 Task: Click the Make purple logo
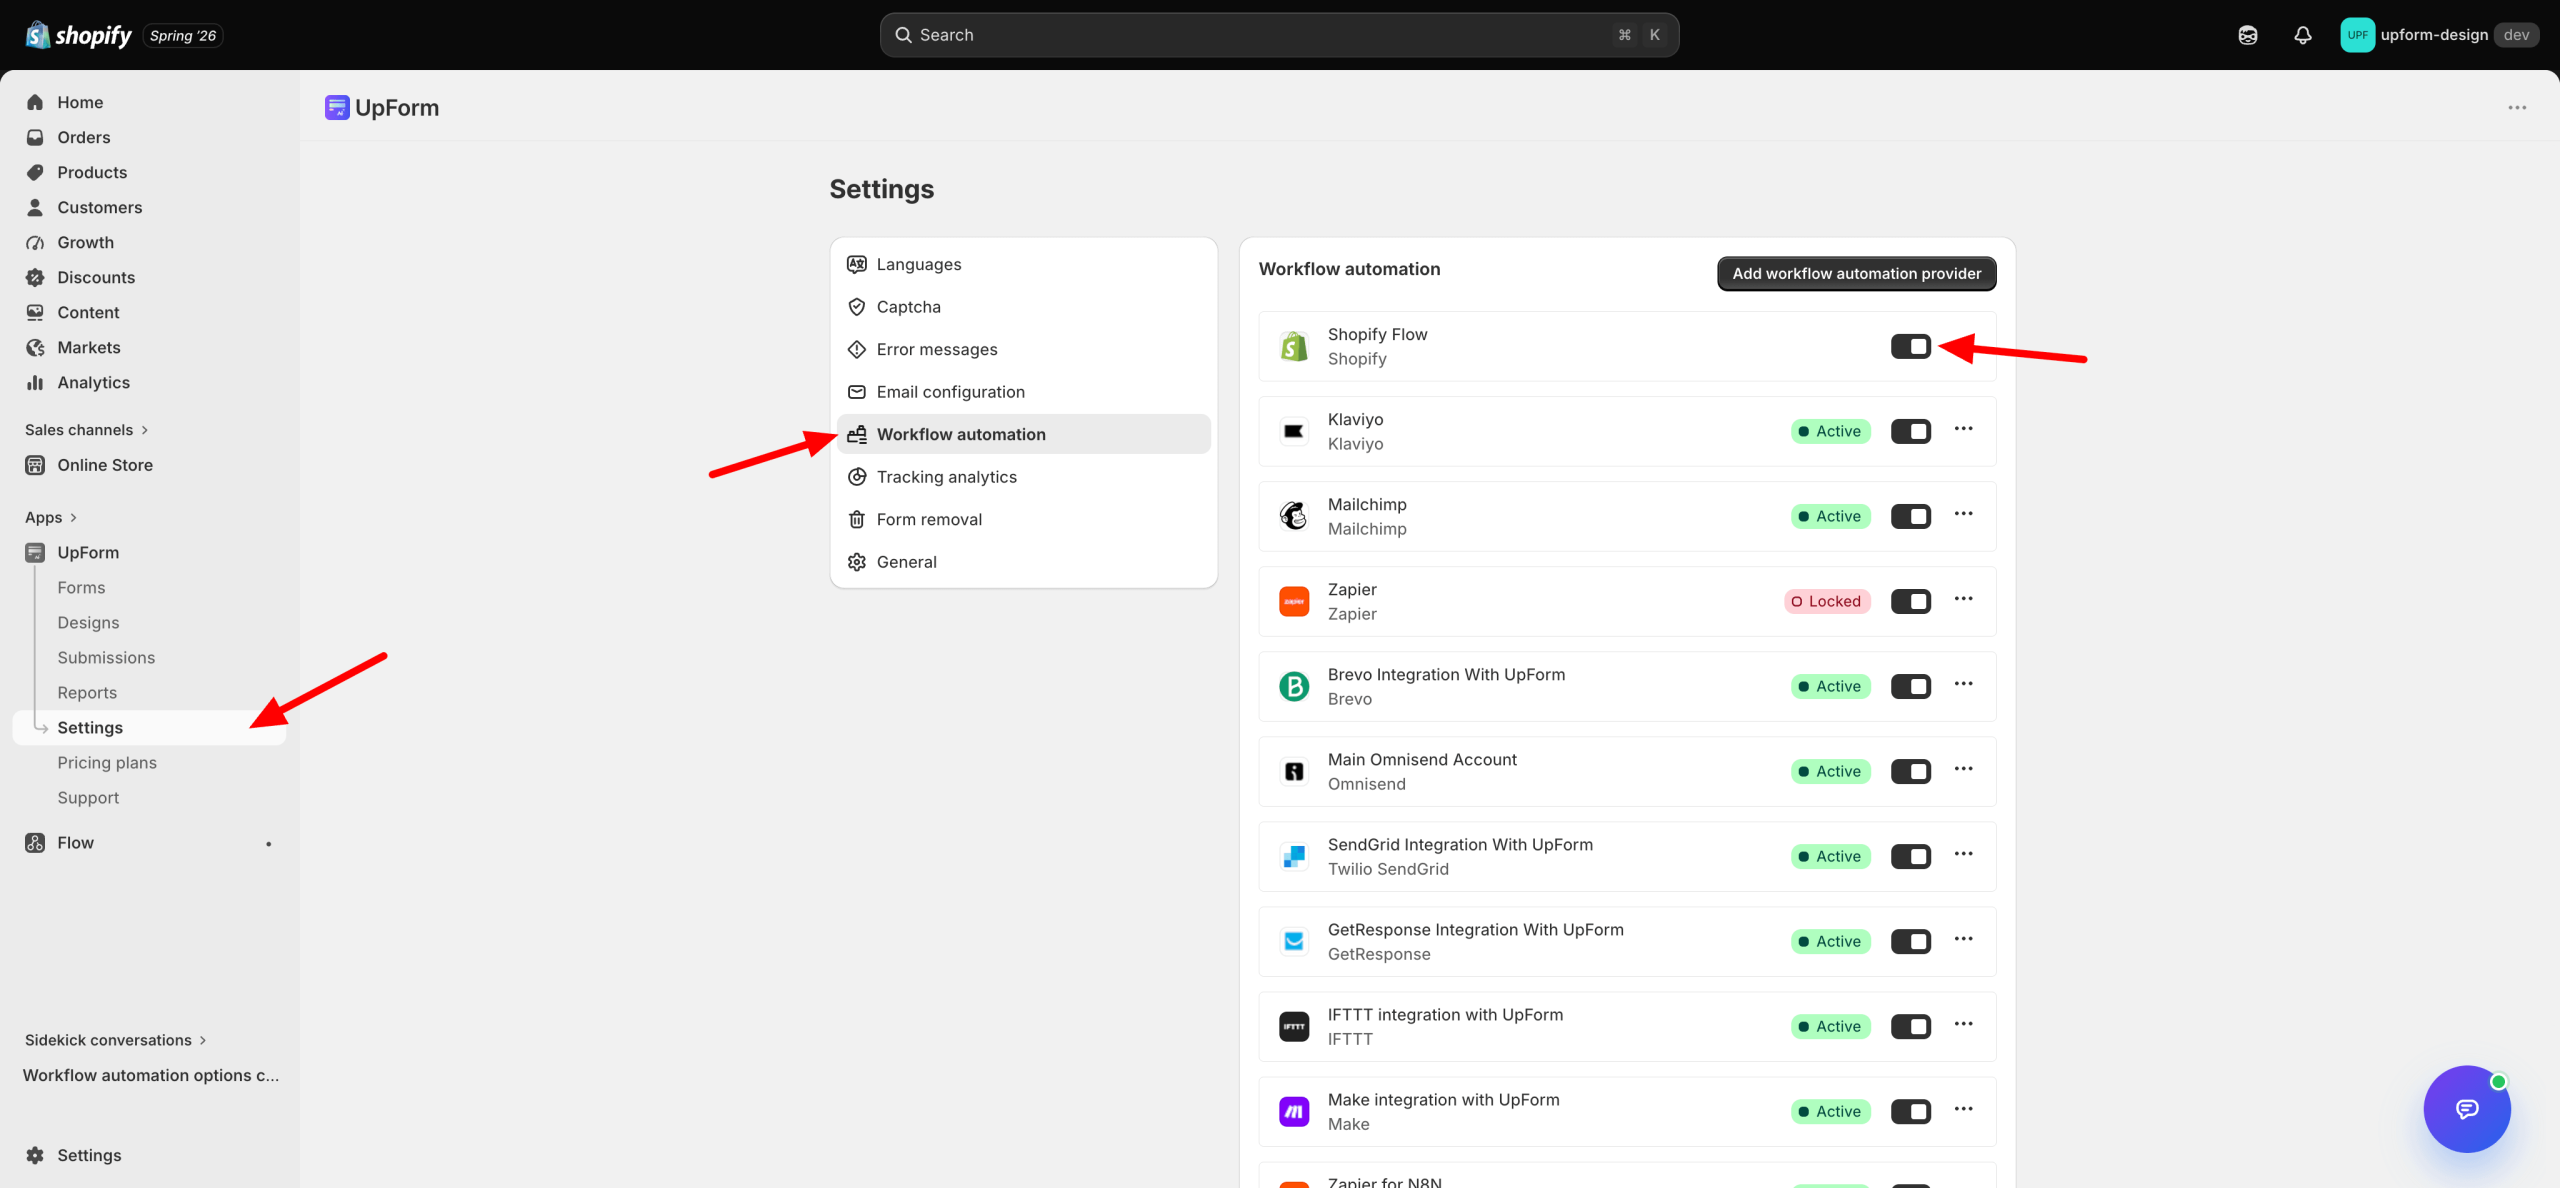(x=1294, y=1112)
